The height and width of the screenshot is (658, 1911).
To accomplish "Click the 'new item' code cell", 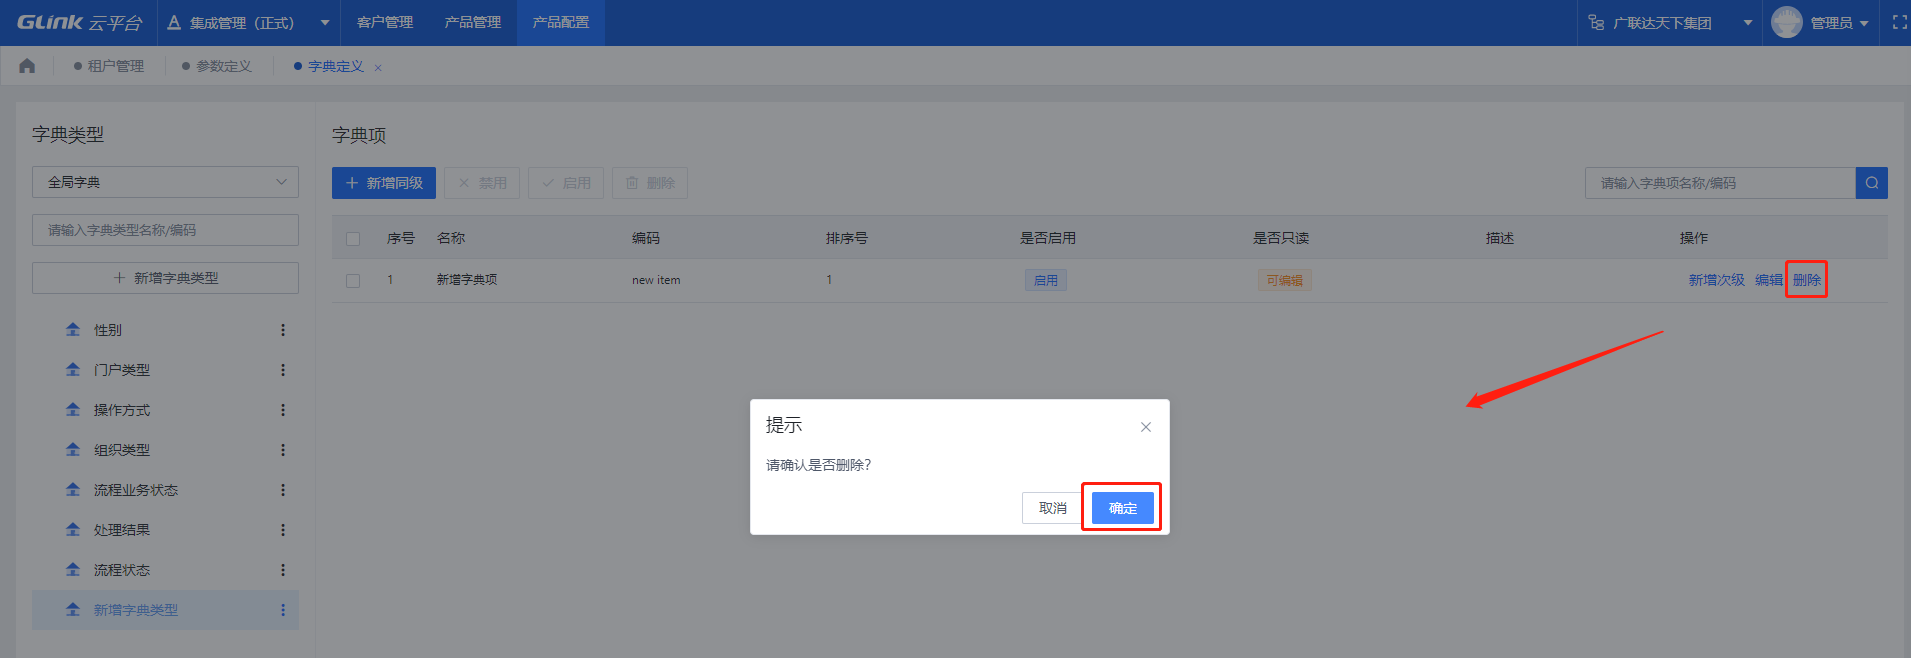I will [656, 280].
